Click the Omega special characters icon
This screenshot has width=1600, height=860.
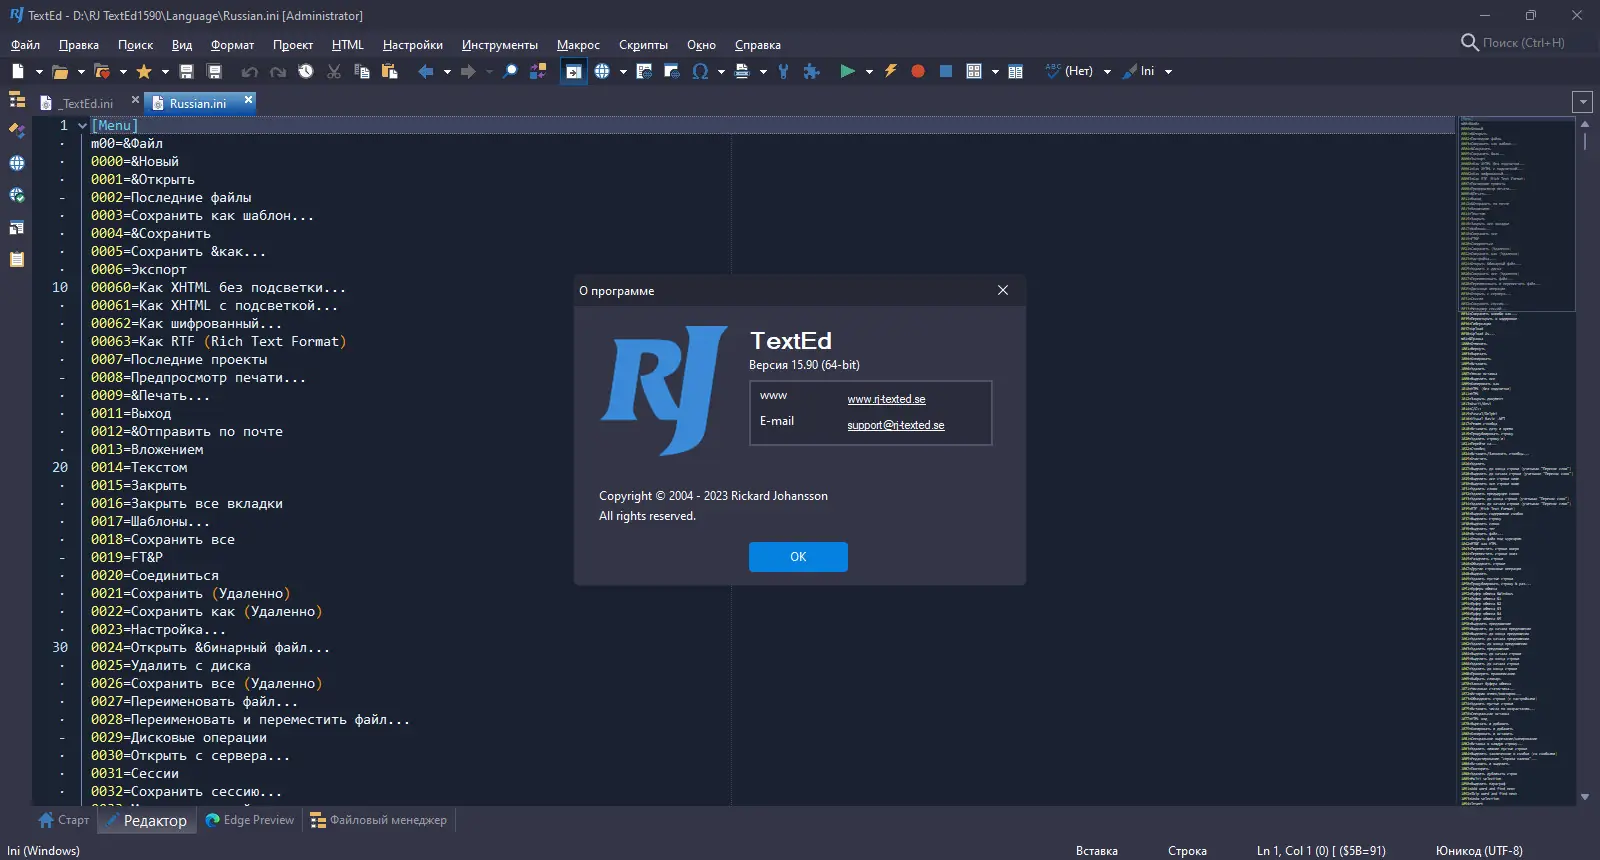[700, 71]
